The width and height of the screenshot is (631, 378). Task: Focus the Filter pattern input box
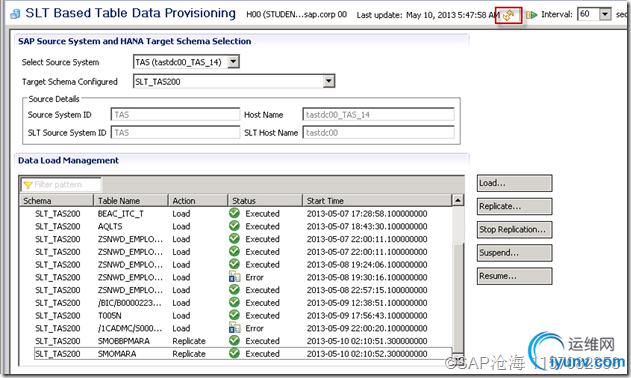[x=61, y=185]
